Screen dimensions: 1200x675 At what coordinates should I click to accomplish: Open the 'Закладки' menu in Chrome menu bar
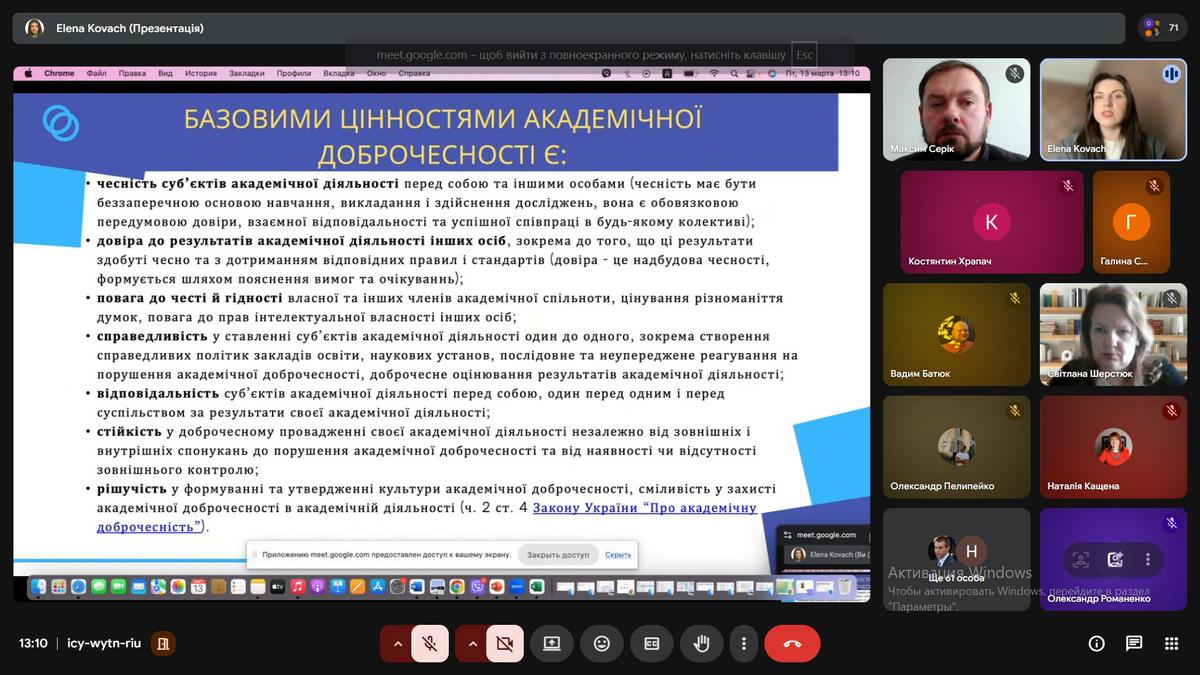[246, 73]
